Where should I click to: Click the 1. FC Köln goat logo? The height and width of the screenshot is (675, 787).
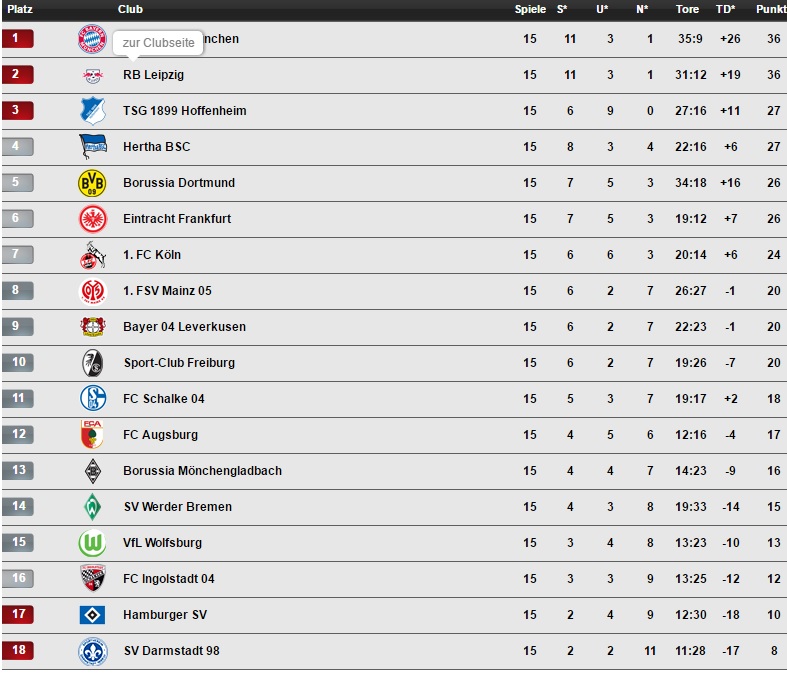click(x=92, y=255)
